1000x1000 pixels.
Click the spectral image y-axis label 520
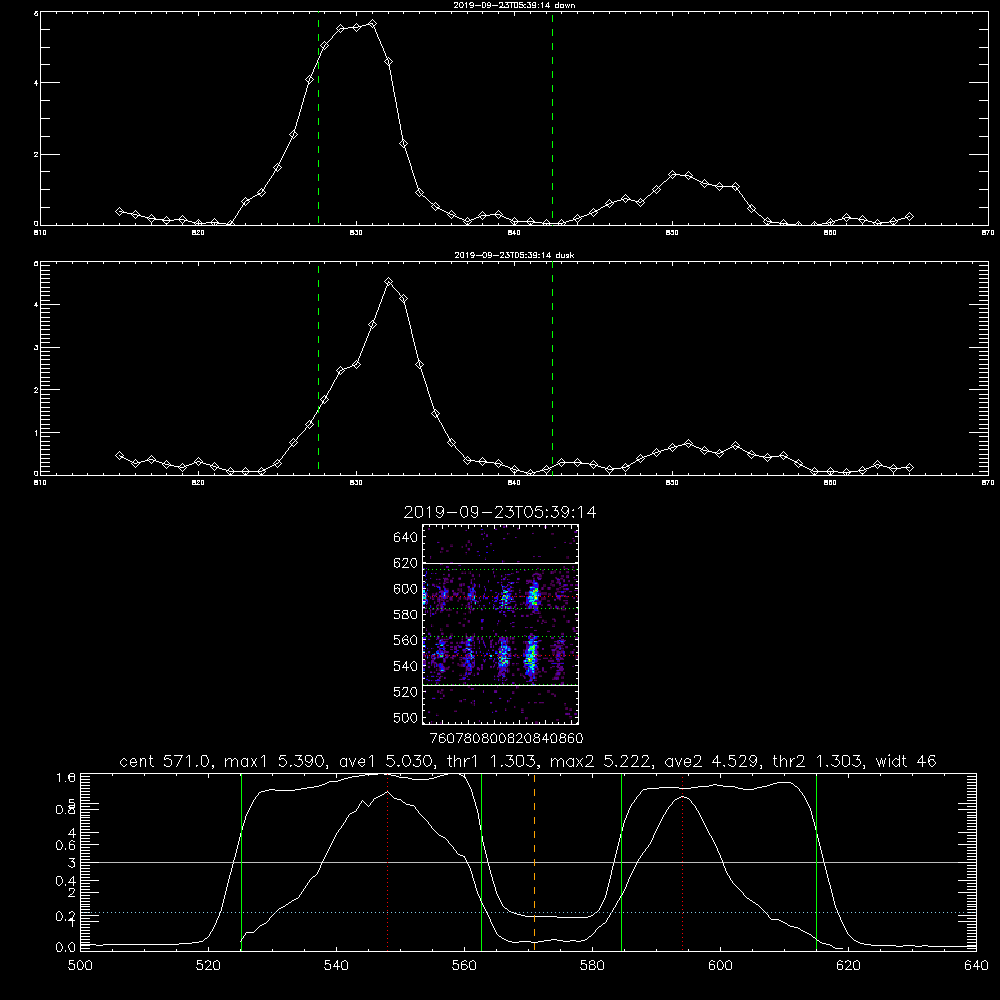coord(406,692)
